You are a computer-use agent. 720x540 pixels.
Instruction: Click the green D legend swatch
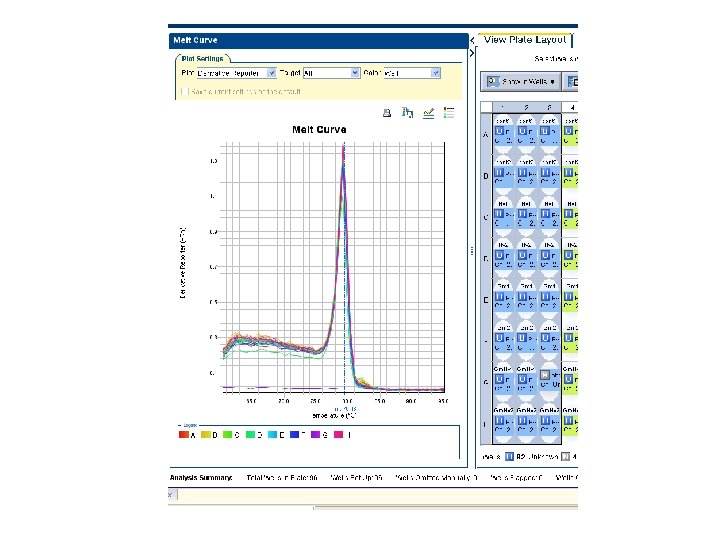coord(250,434)
